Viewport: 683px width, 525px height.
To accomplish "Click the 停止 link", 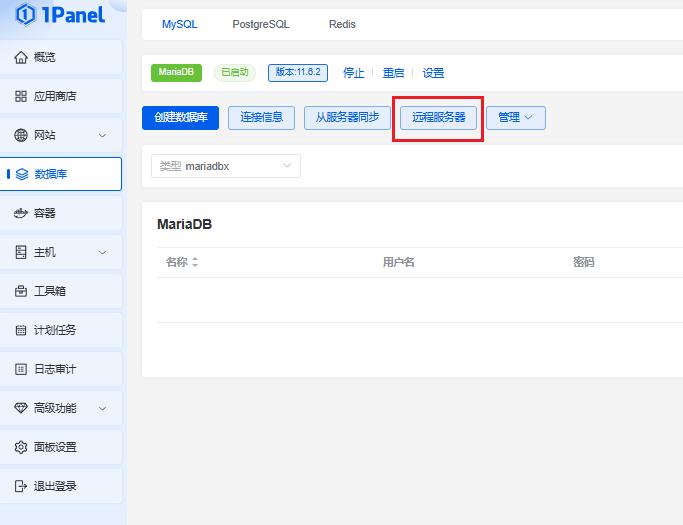I will point(353,73).
